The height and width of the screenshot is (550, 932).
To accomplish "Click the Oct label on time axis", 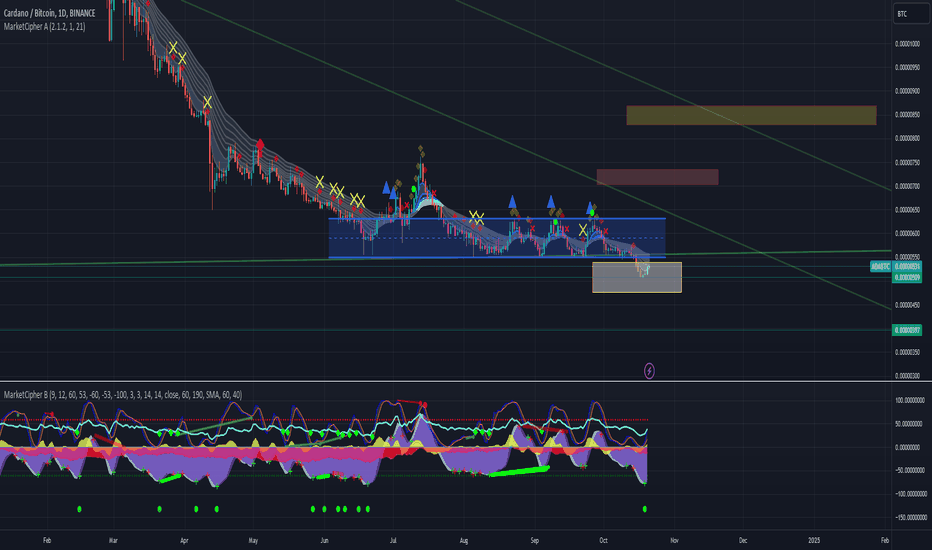I will 603,540.
